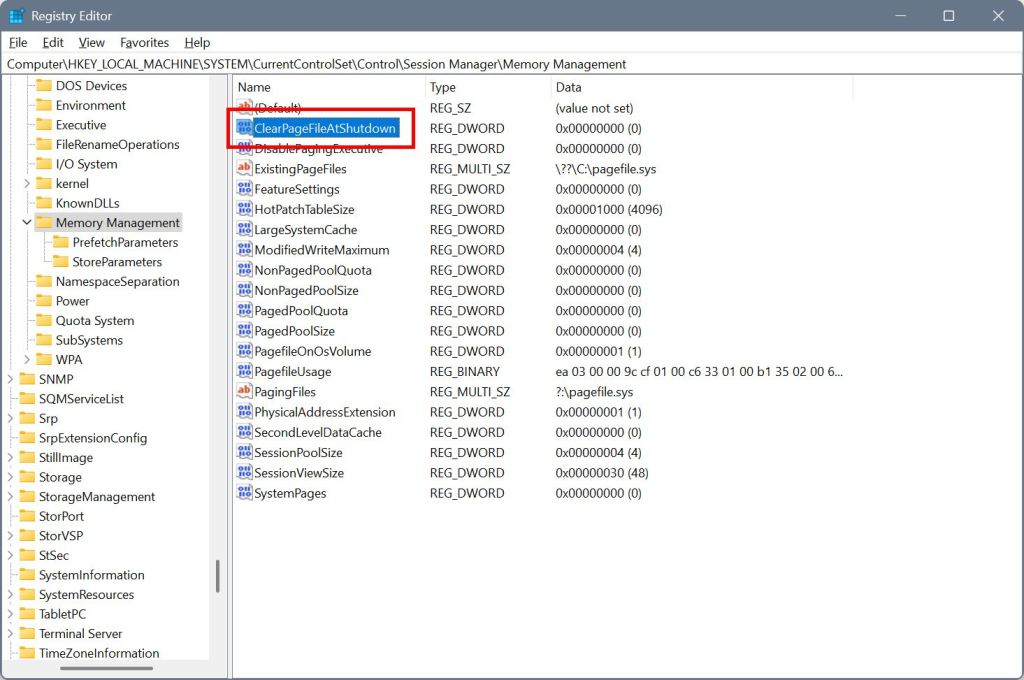This screenshot has height=680, width=1024.
Task: Open the Favorites menu
Action: click(x=144, y=42)
